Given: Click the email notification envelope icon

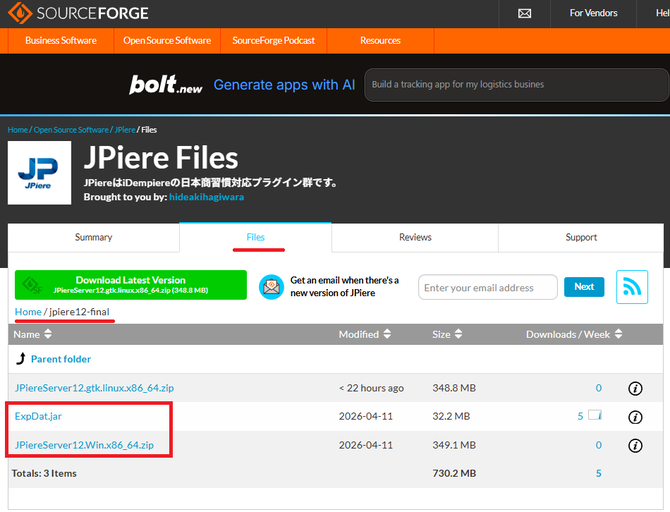Looking at the screenshot, I should click(x=271, y=287).
